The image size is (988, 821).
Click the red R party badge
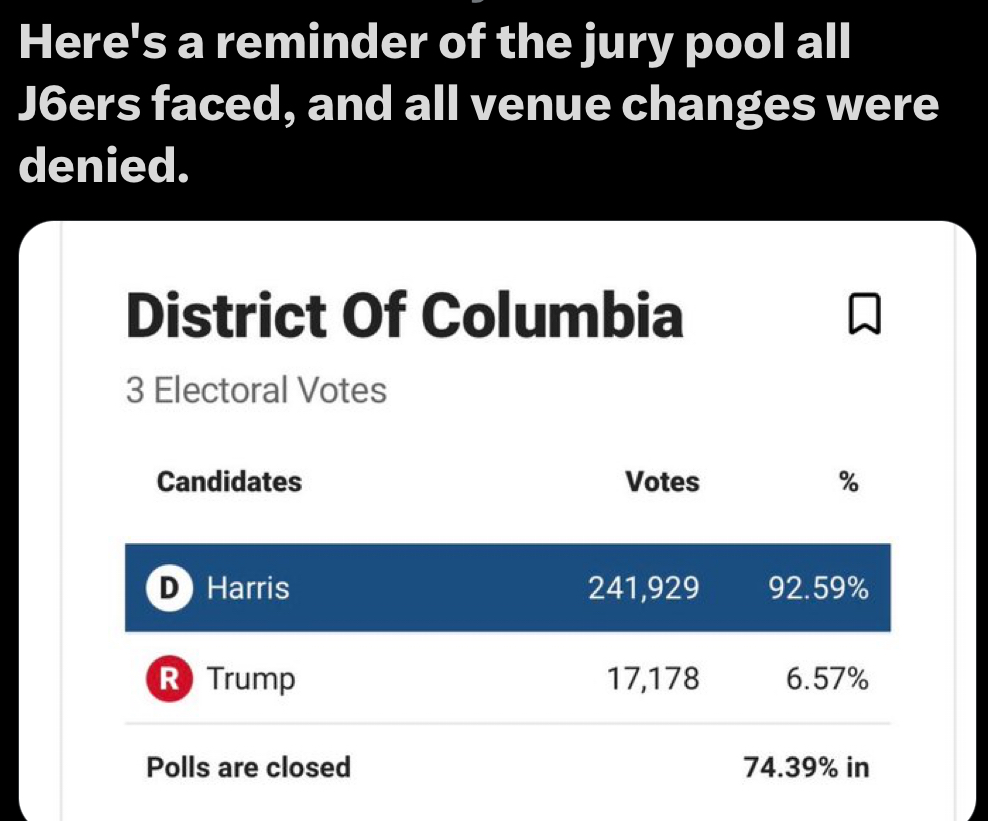point(169,679)
